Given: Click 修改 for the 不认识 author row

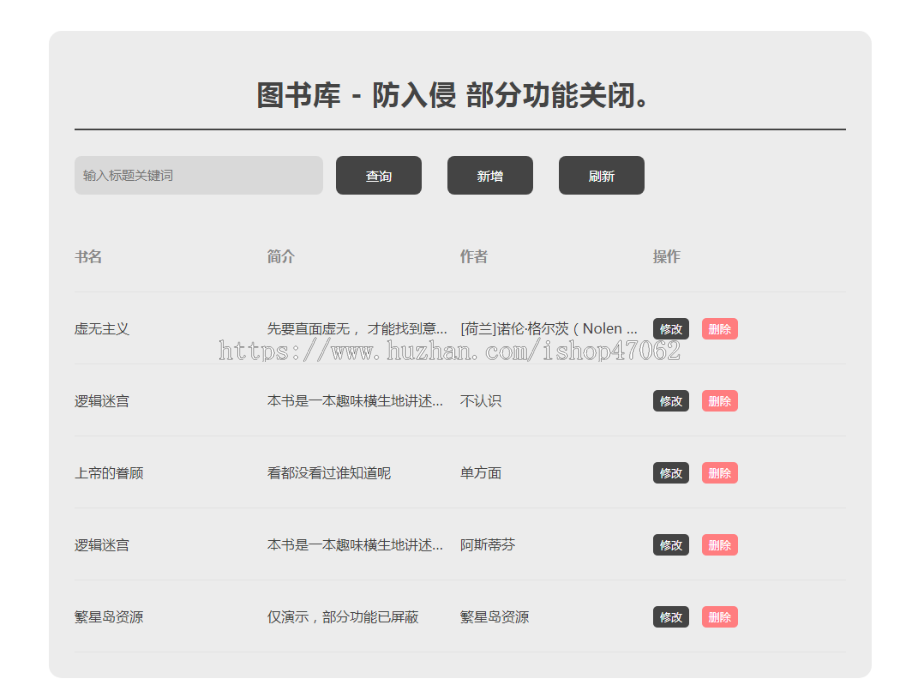Looking at the screenshot, I should pyautogui.click(x=671, y=401).
